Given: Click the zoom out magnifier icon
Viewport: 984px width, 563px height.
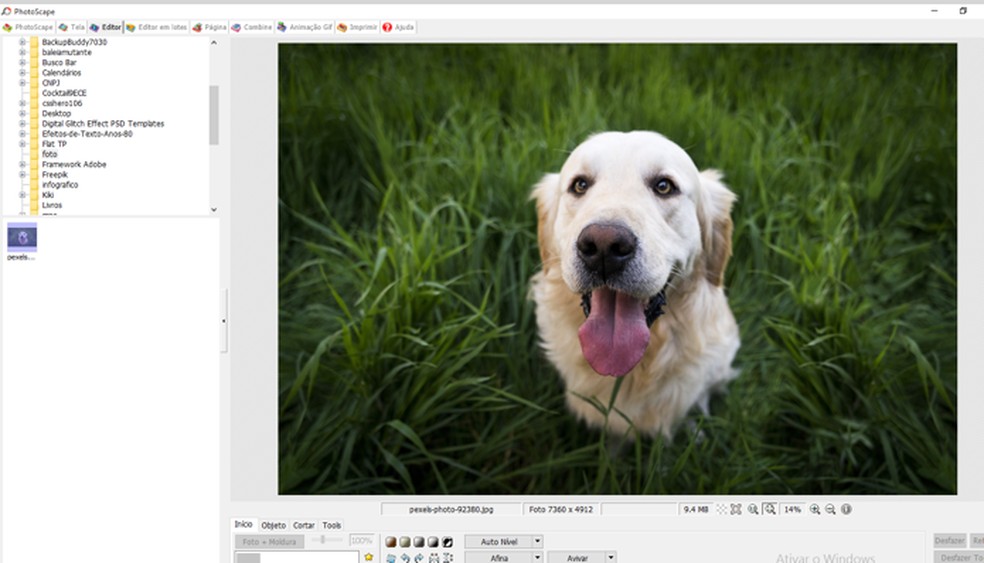Looking at the screenshot, I should 830,509.
